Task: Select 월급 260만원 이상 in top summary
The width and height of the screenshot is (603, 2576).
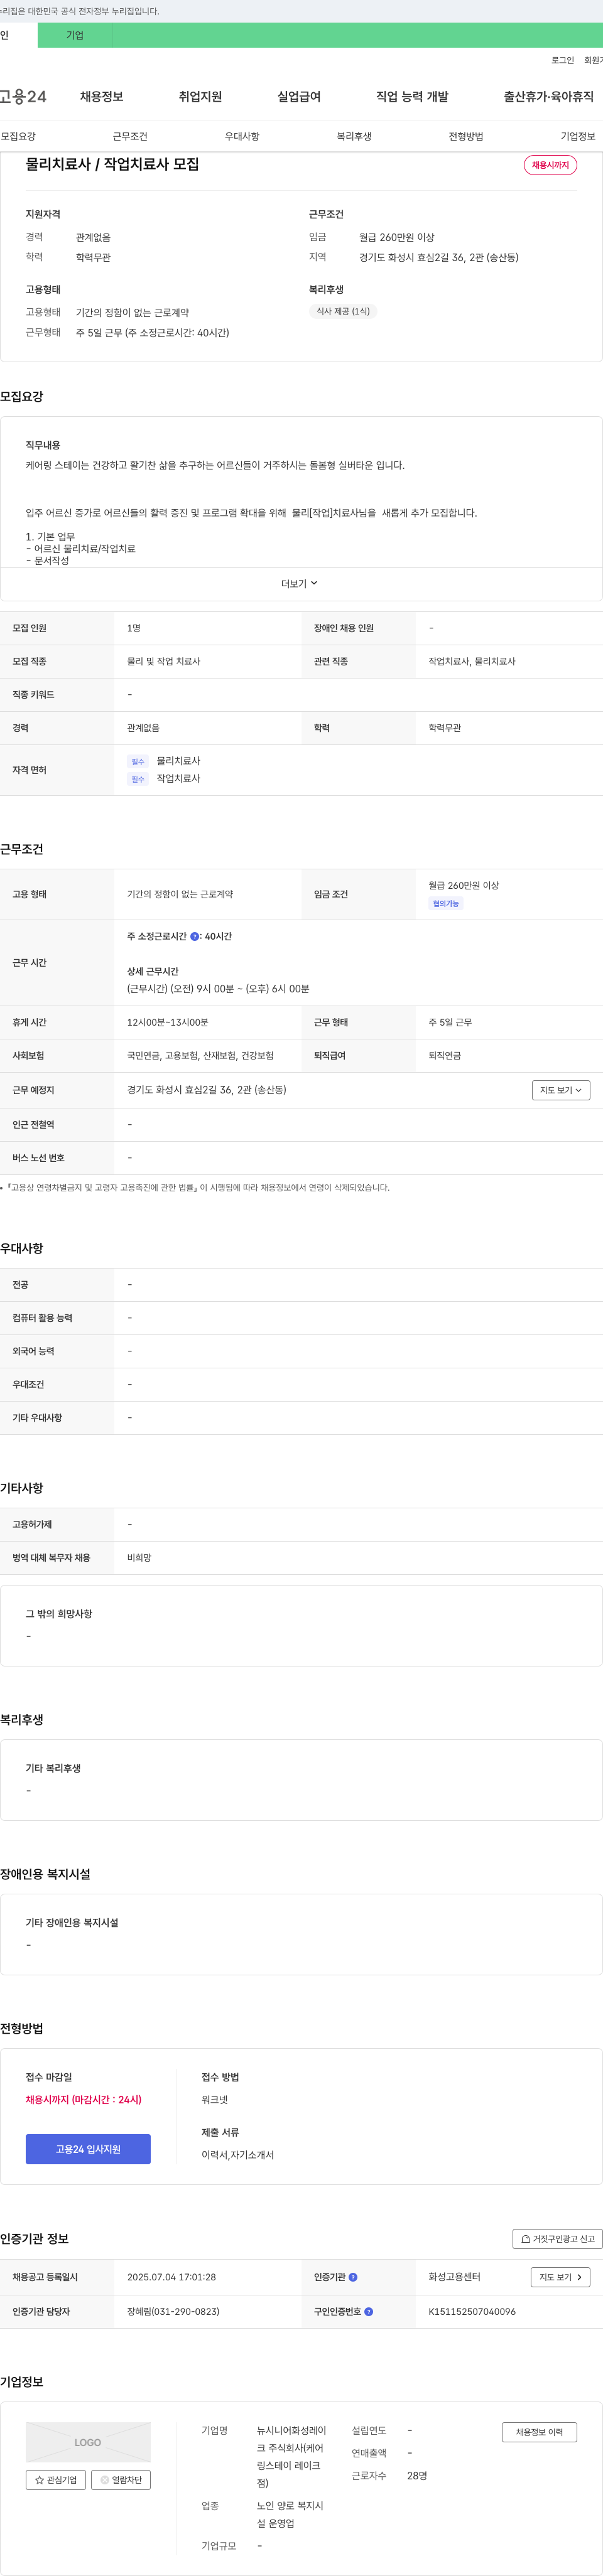Action: click(x=397, y=237)
